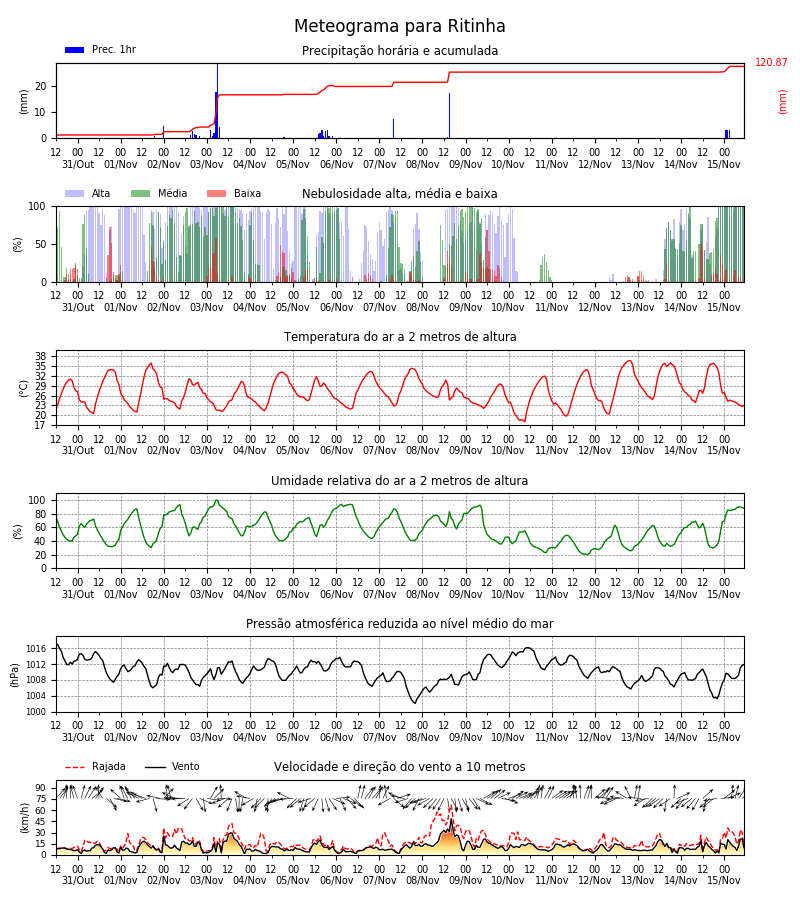Click the red Baixa legend swatch

point(216,193)
